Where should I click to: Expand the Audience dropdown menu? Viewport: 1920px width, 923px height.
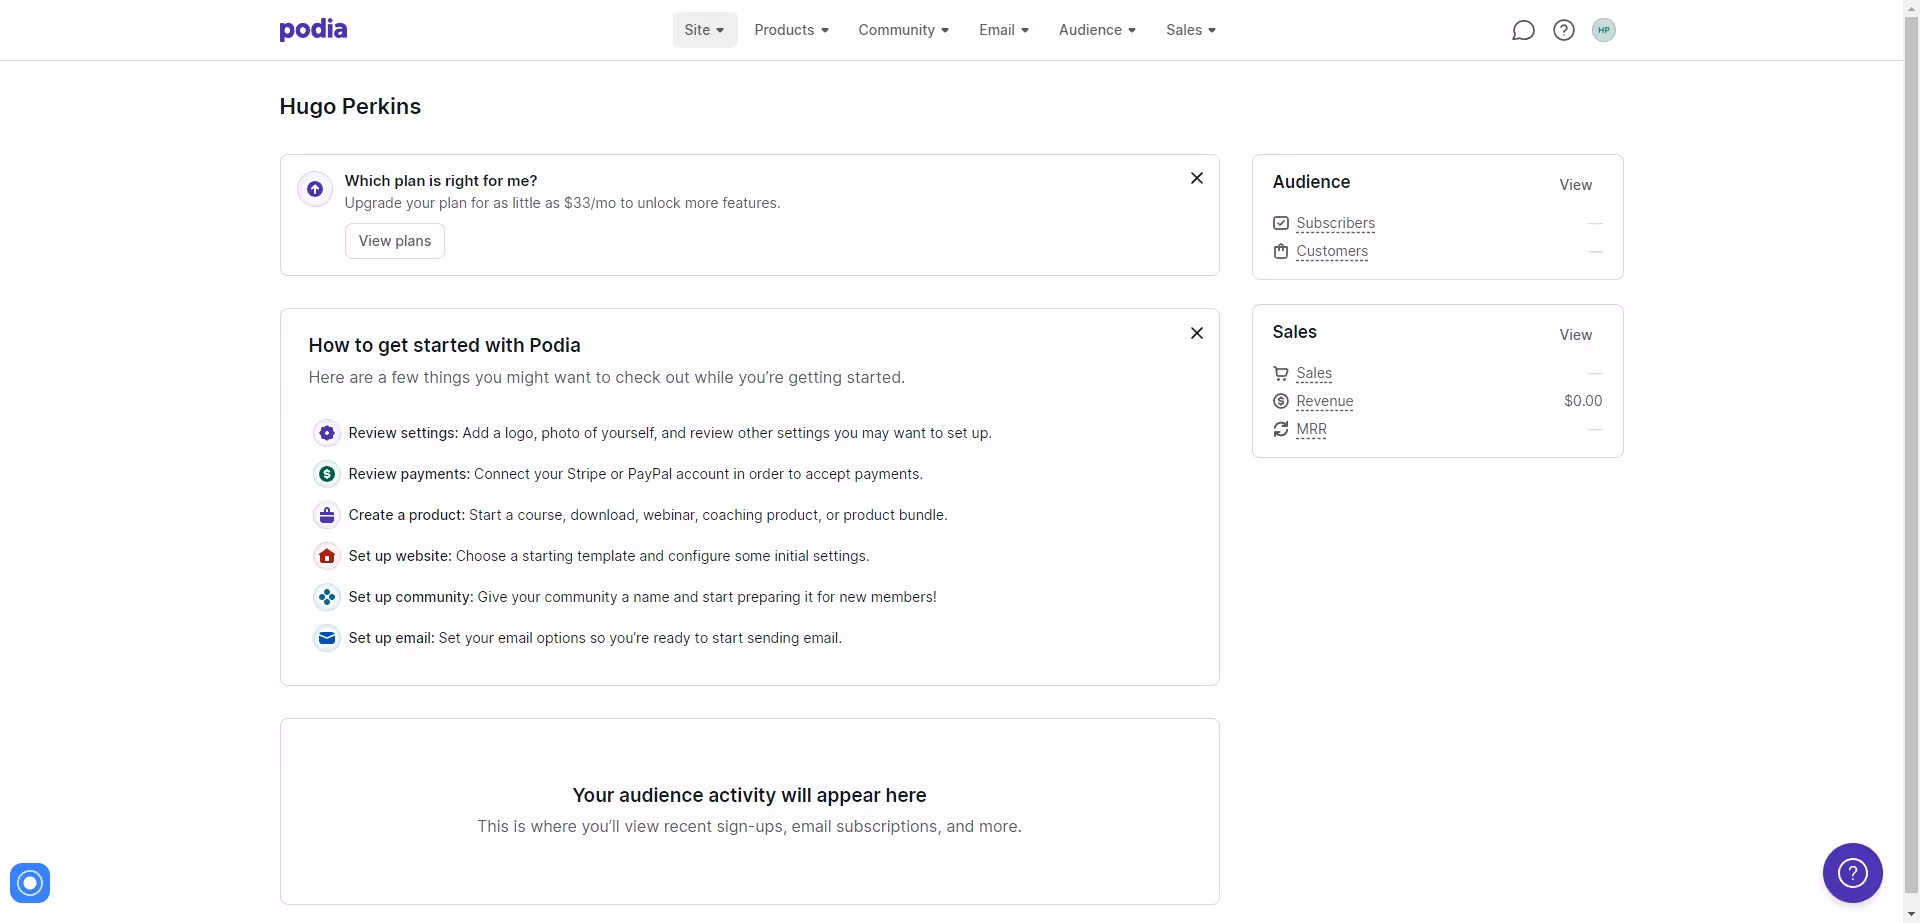[x=1098, y=30]
